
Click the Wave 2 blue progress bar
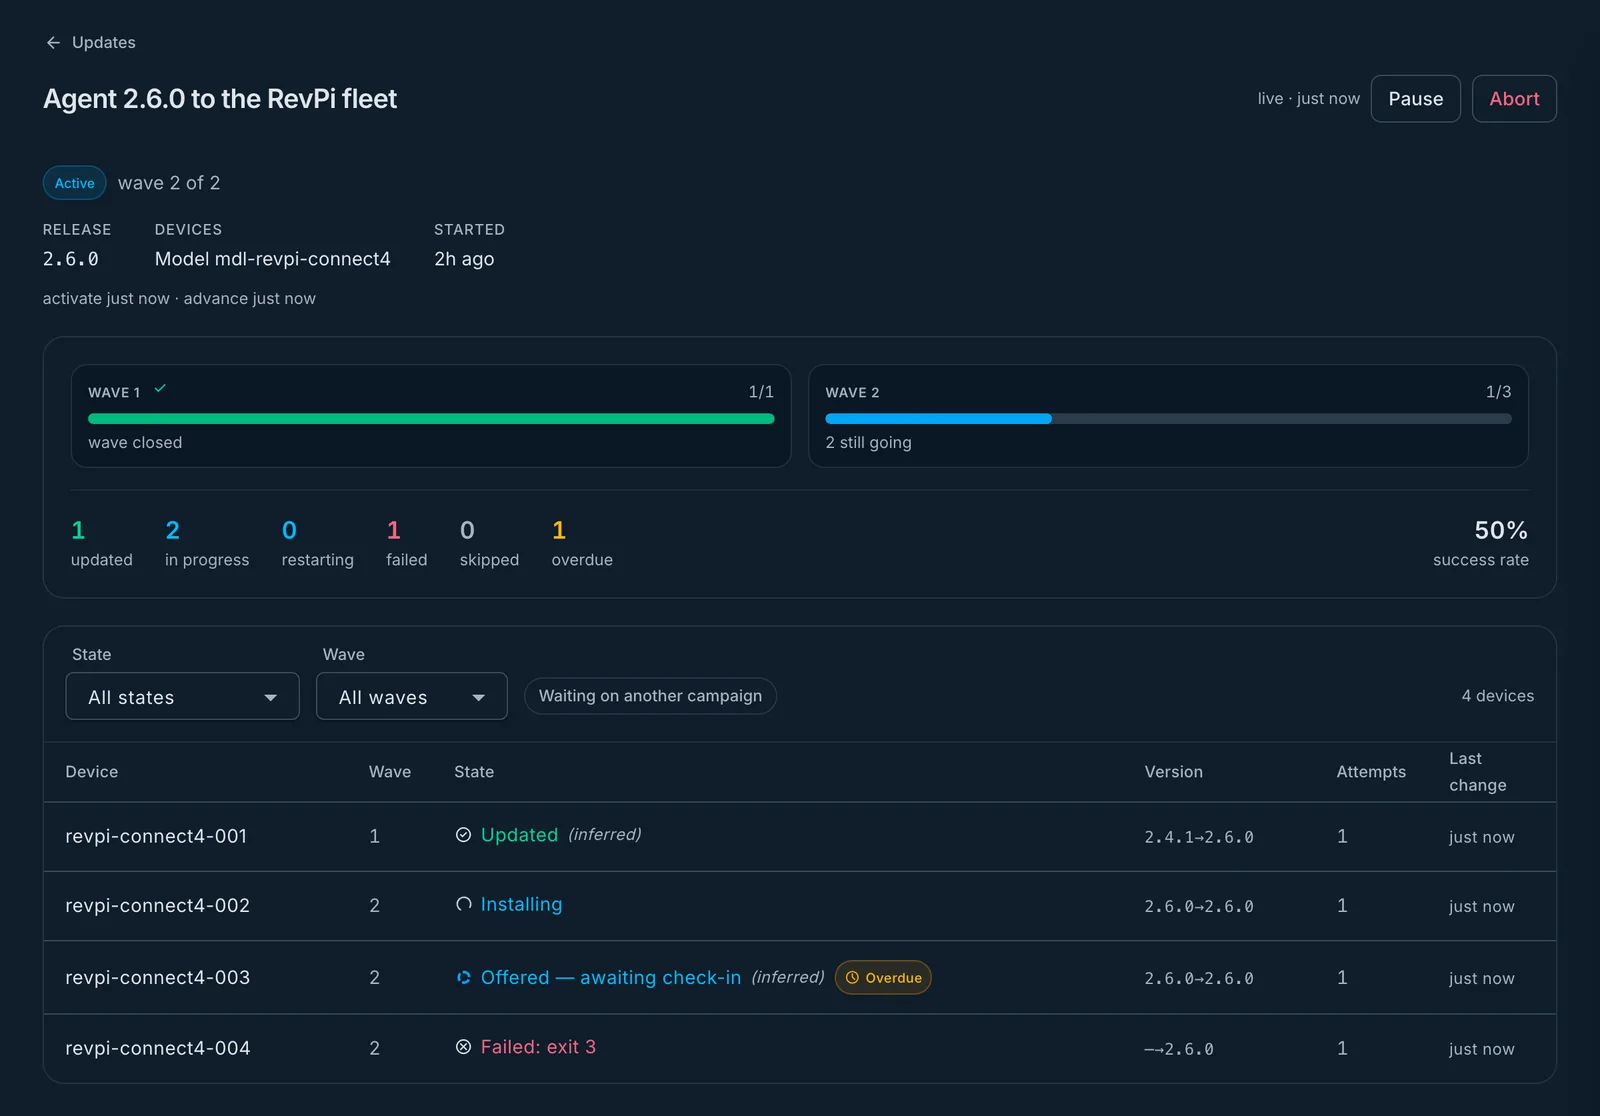[x=938, y=419]
